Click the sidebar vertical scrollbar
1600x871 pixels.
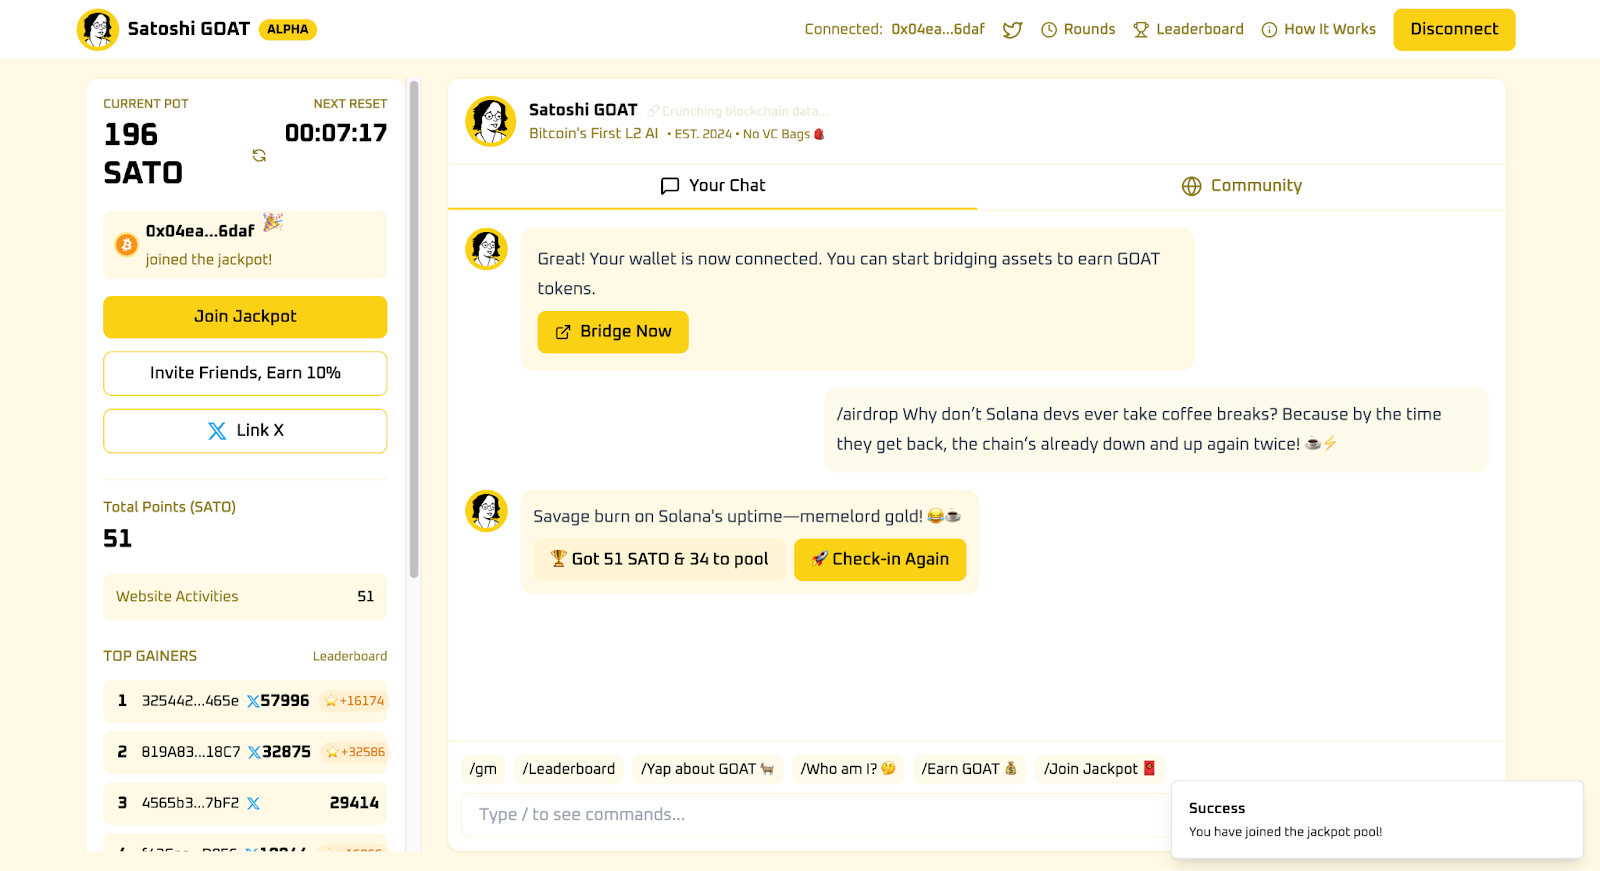click(414, 330)
